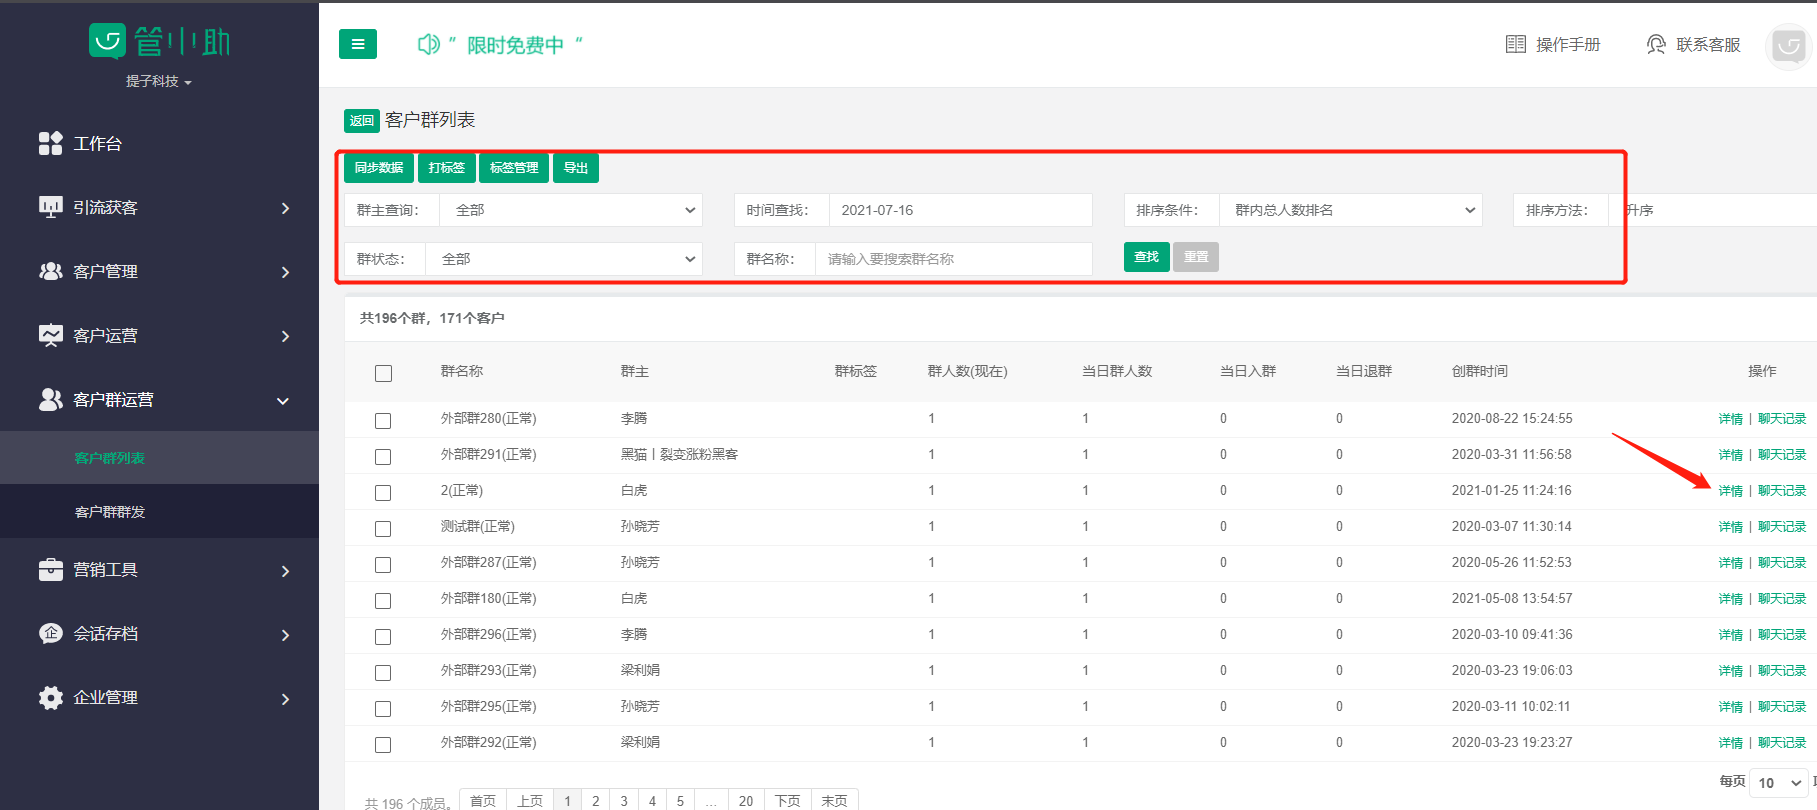Open 详情 for 测试群(正常)

pyautogui.click(x=1731, y=527)
